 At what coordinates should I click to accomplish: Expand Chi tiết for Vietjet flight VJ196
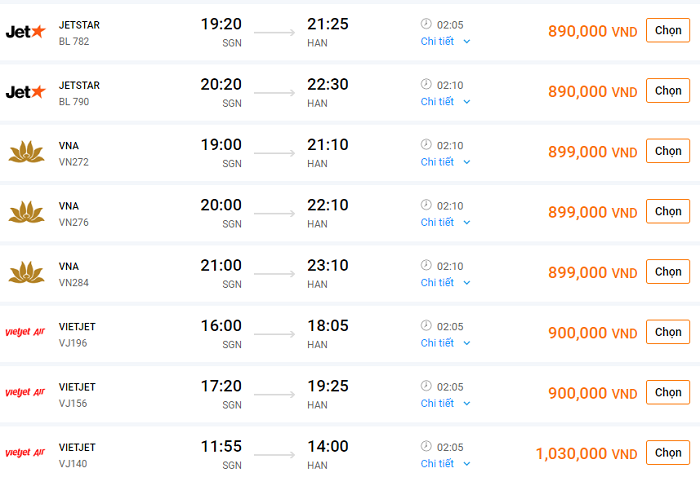point(445,343)
